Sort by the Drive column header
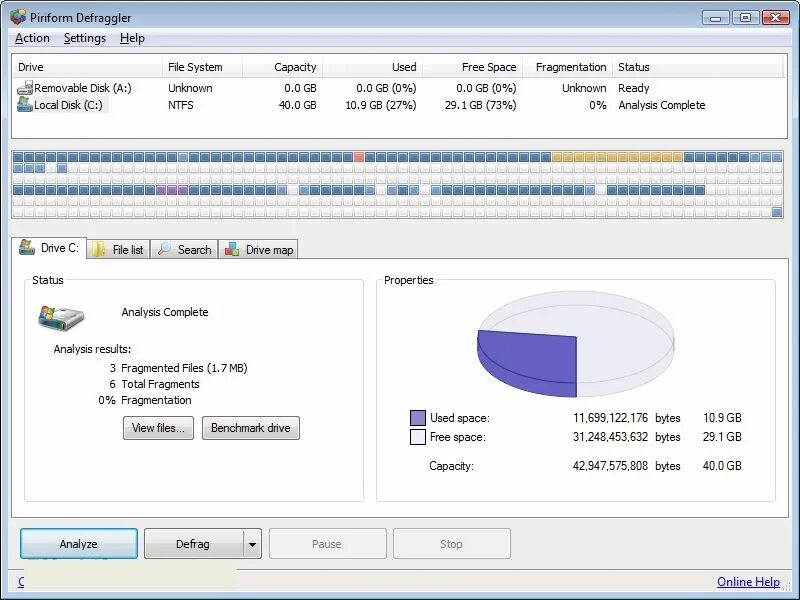This screenshot has height=600, width=800. coord(87,67)
